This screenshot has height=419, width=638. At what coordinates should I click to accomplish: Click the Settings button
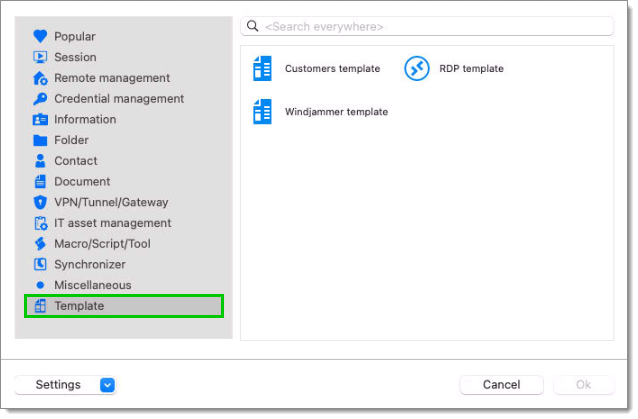coord(58,385)
